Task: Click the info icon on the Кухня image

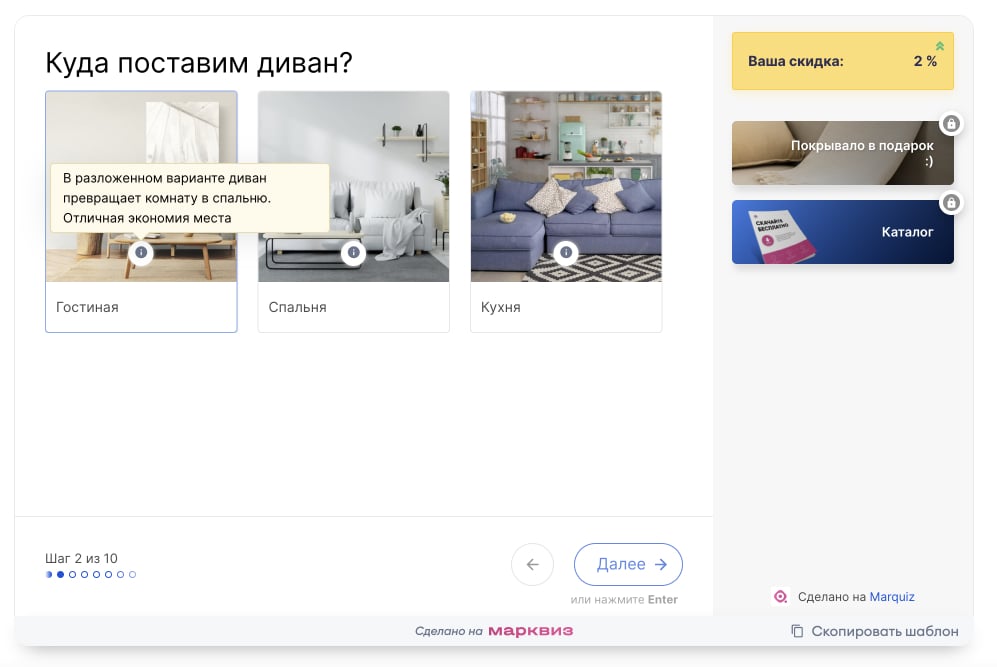Action: pyautogui.click(x=566, y=252)
